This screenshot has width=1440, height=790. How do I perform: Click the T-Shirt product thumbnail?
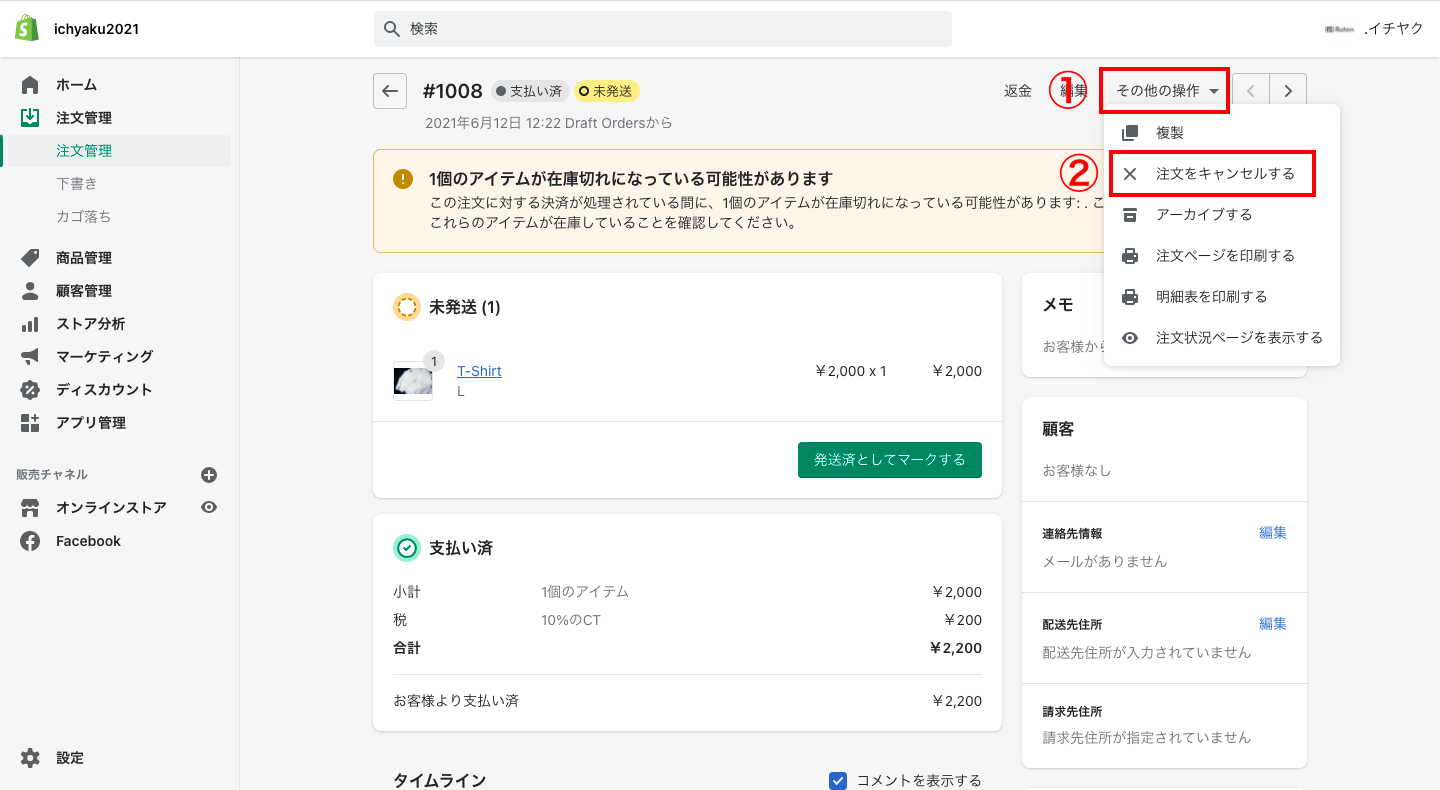pos(413,381)
